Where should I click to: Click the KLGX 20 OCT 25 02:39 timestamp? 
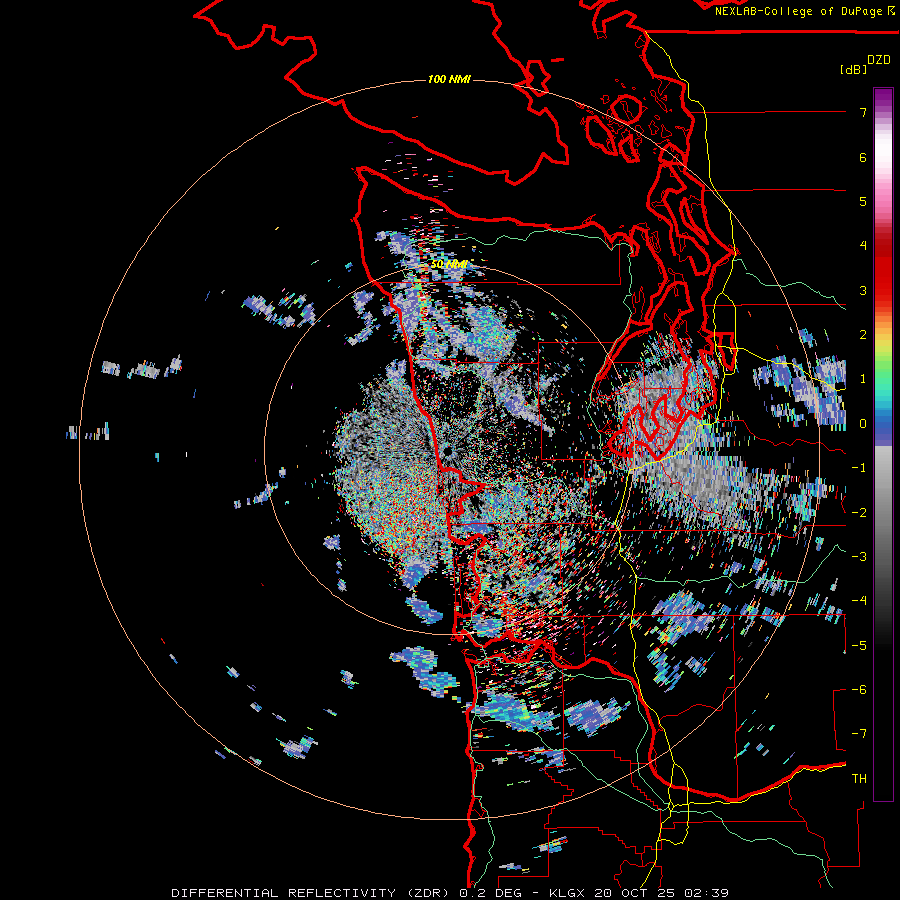[x=639, y=893]
